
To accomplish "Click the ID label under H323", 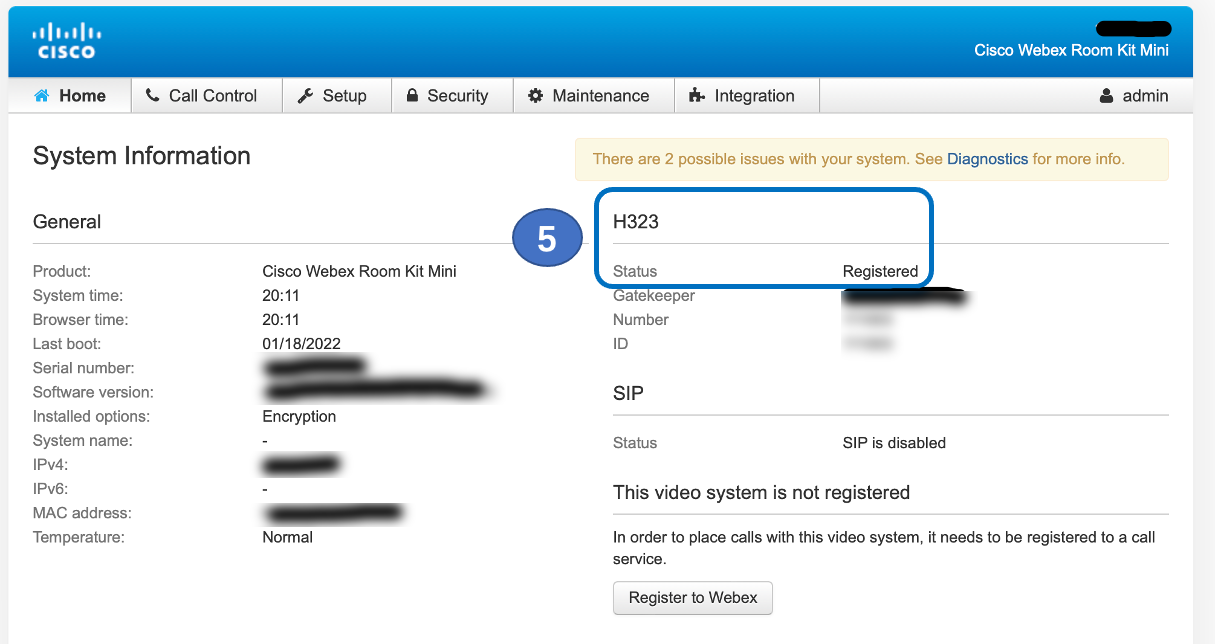I will click(x=620, y=344).
